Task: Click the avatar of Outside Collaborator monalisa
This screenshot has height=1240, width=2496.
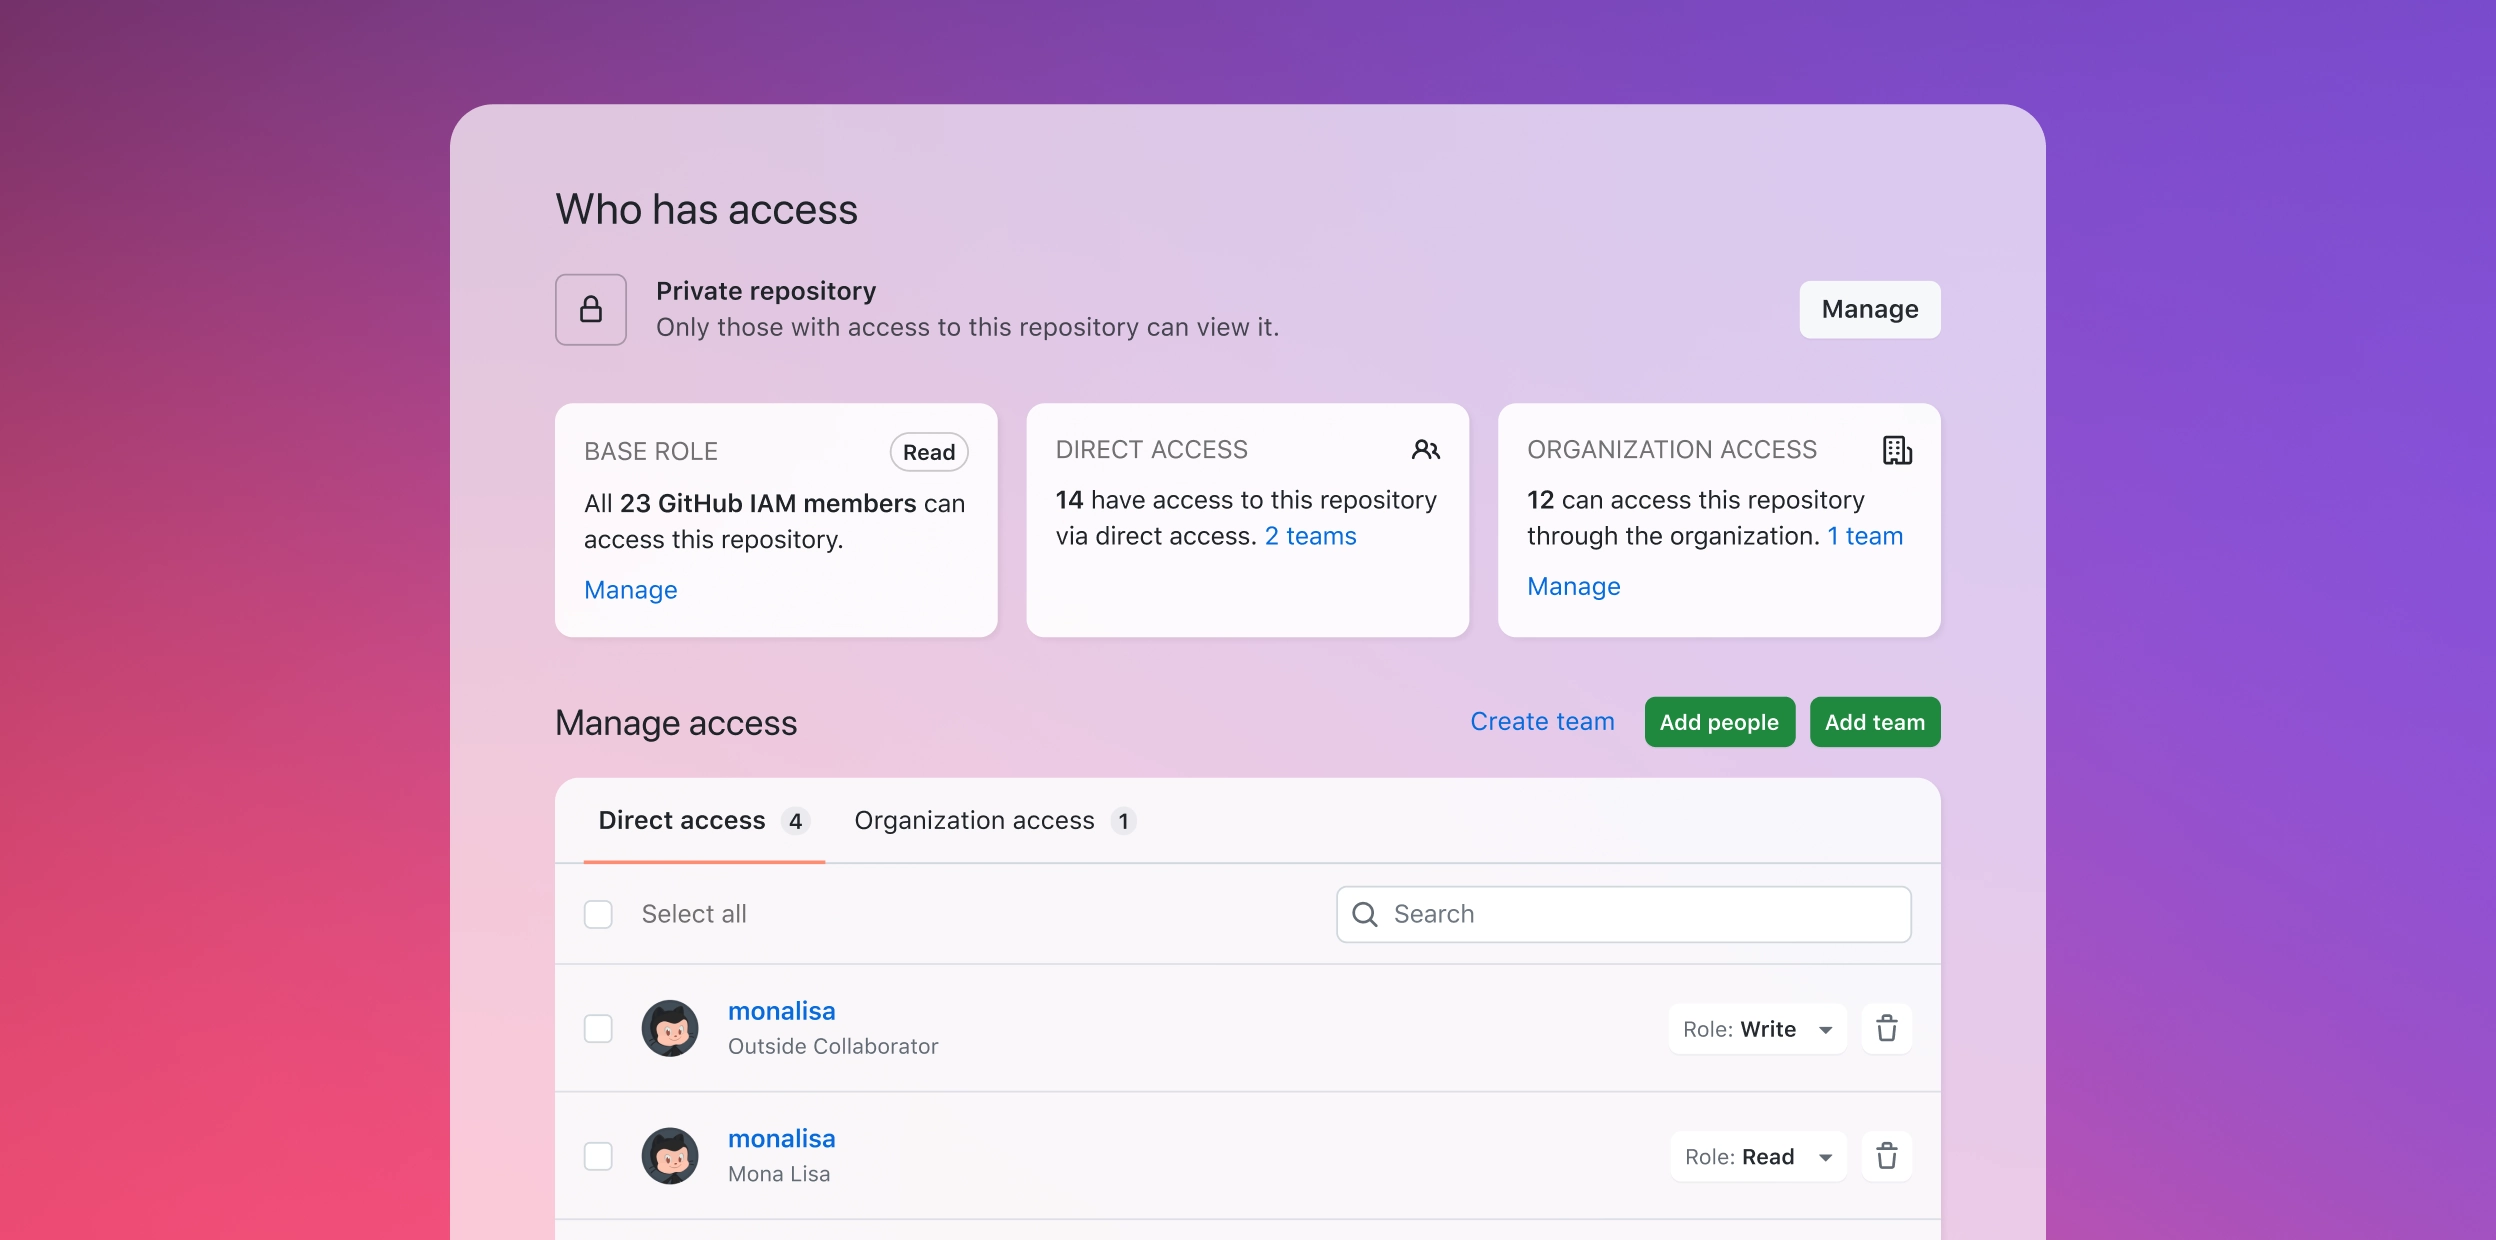Action: pos(671,1028)
